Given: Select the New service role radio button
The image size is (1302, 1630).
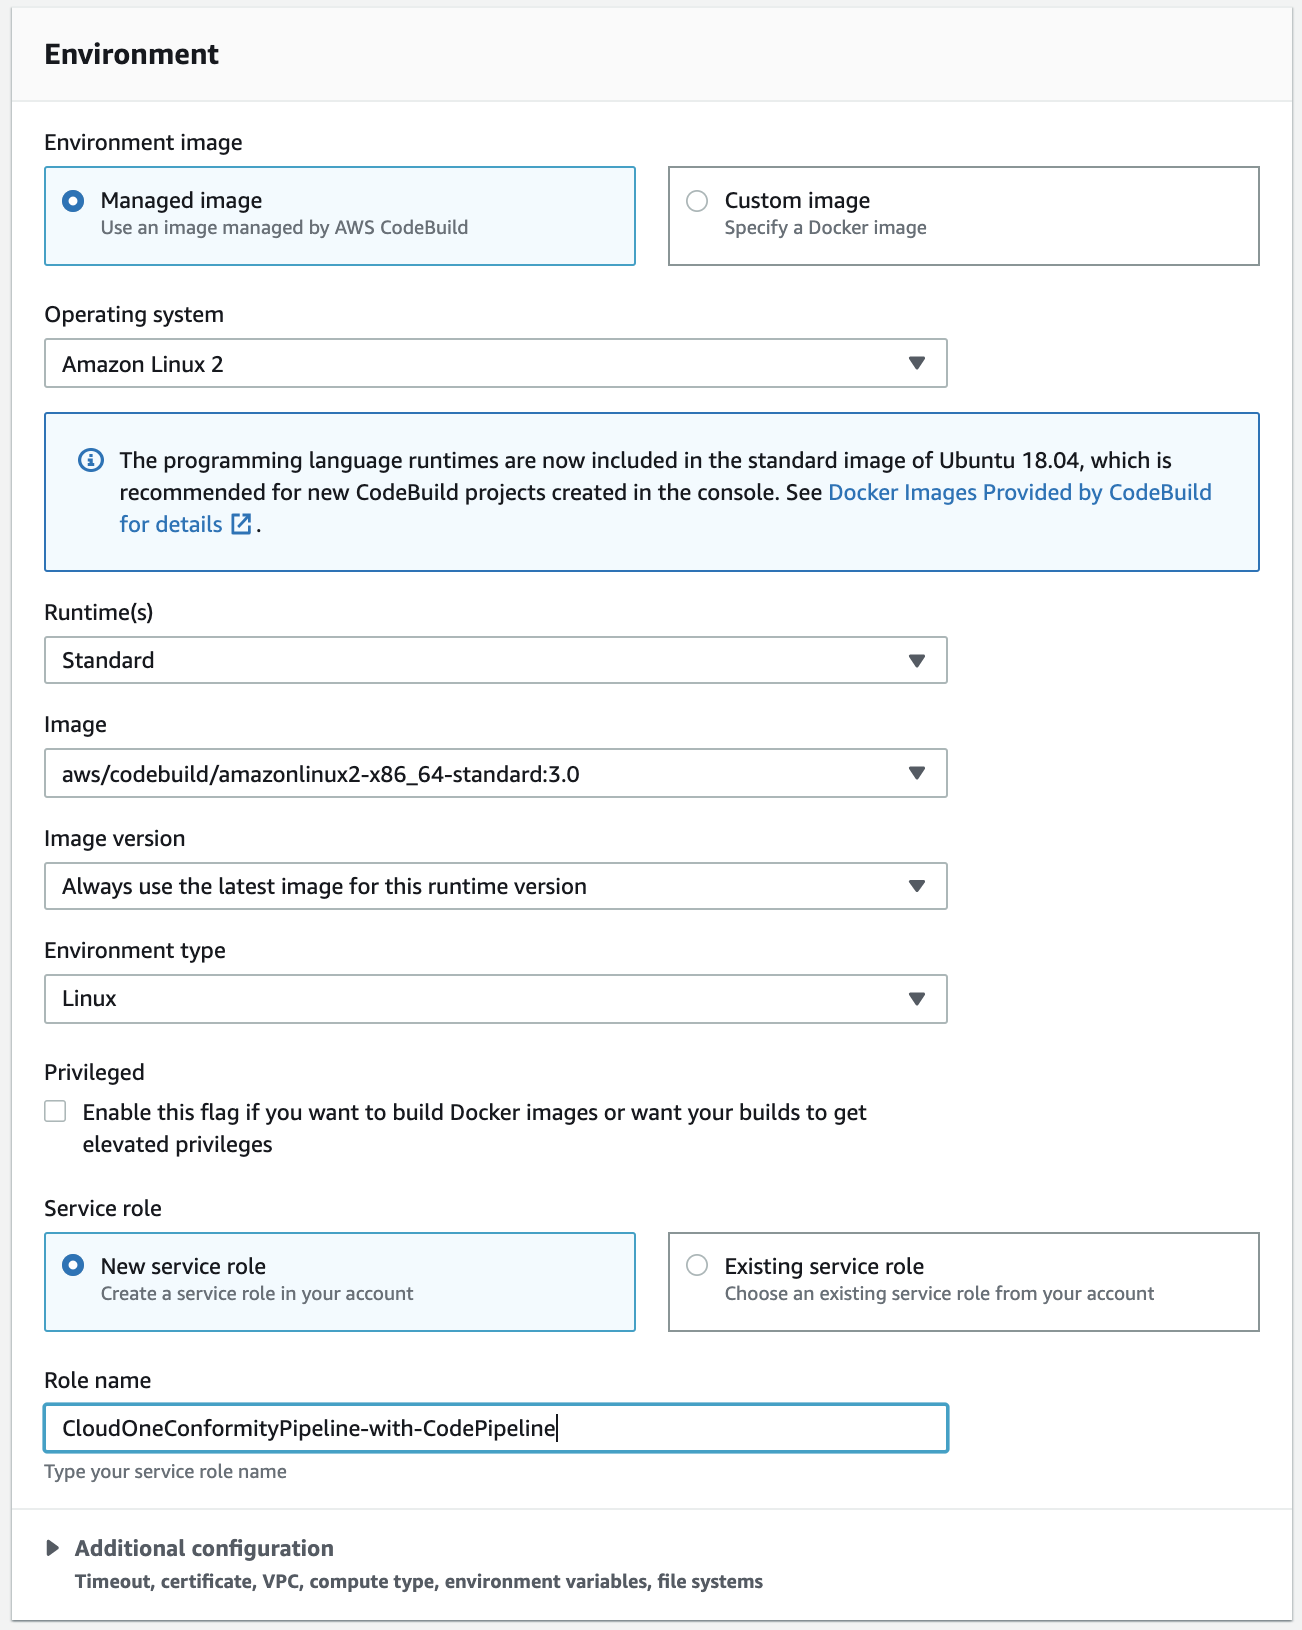Looking at the screenshot, I should pos(73,1266).
